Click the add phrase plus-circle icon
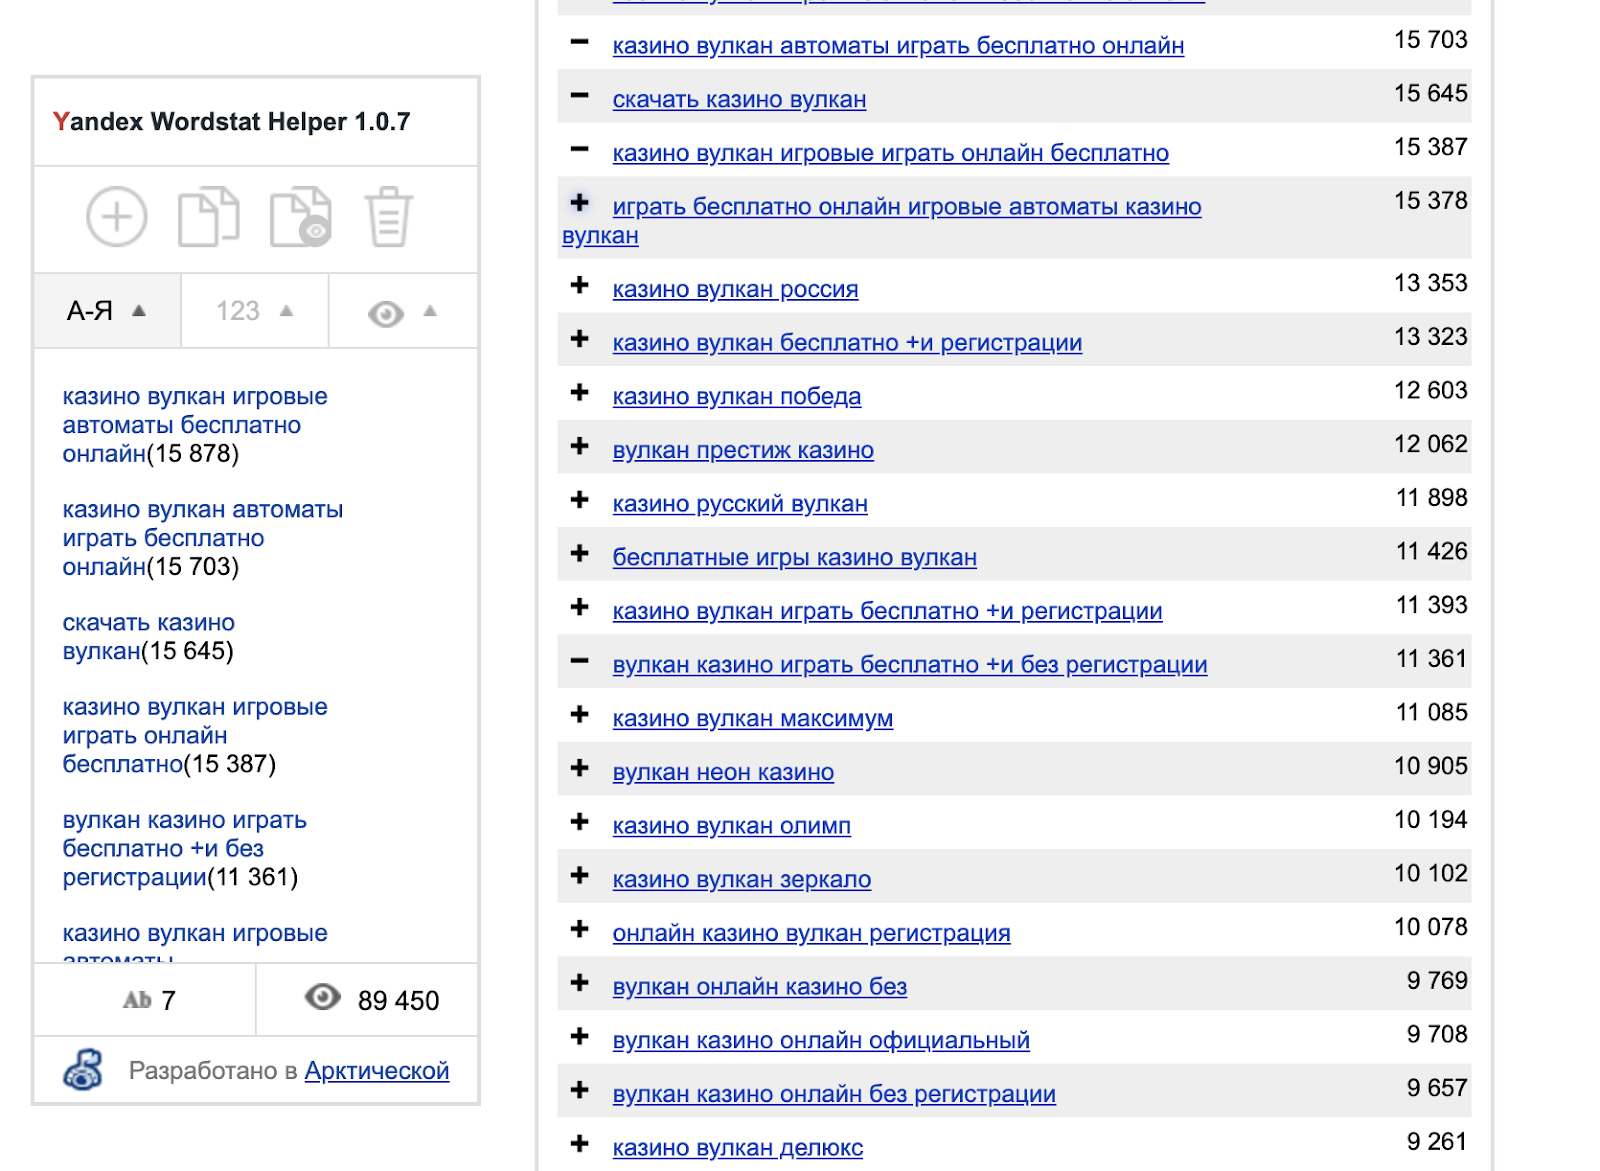The height and width of the screenshot is (1171, 1600). pyautogui.click(x=116, y=217)
